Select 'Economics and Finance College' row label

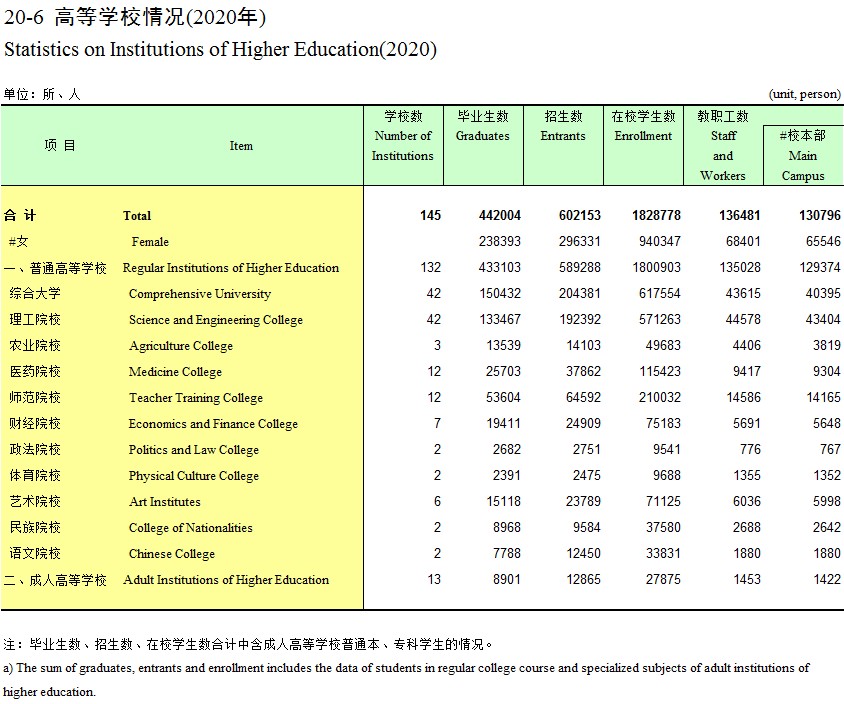point(213,424)
